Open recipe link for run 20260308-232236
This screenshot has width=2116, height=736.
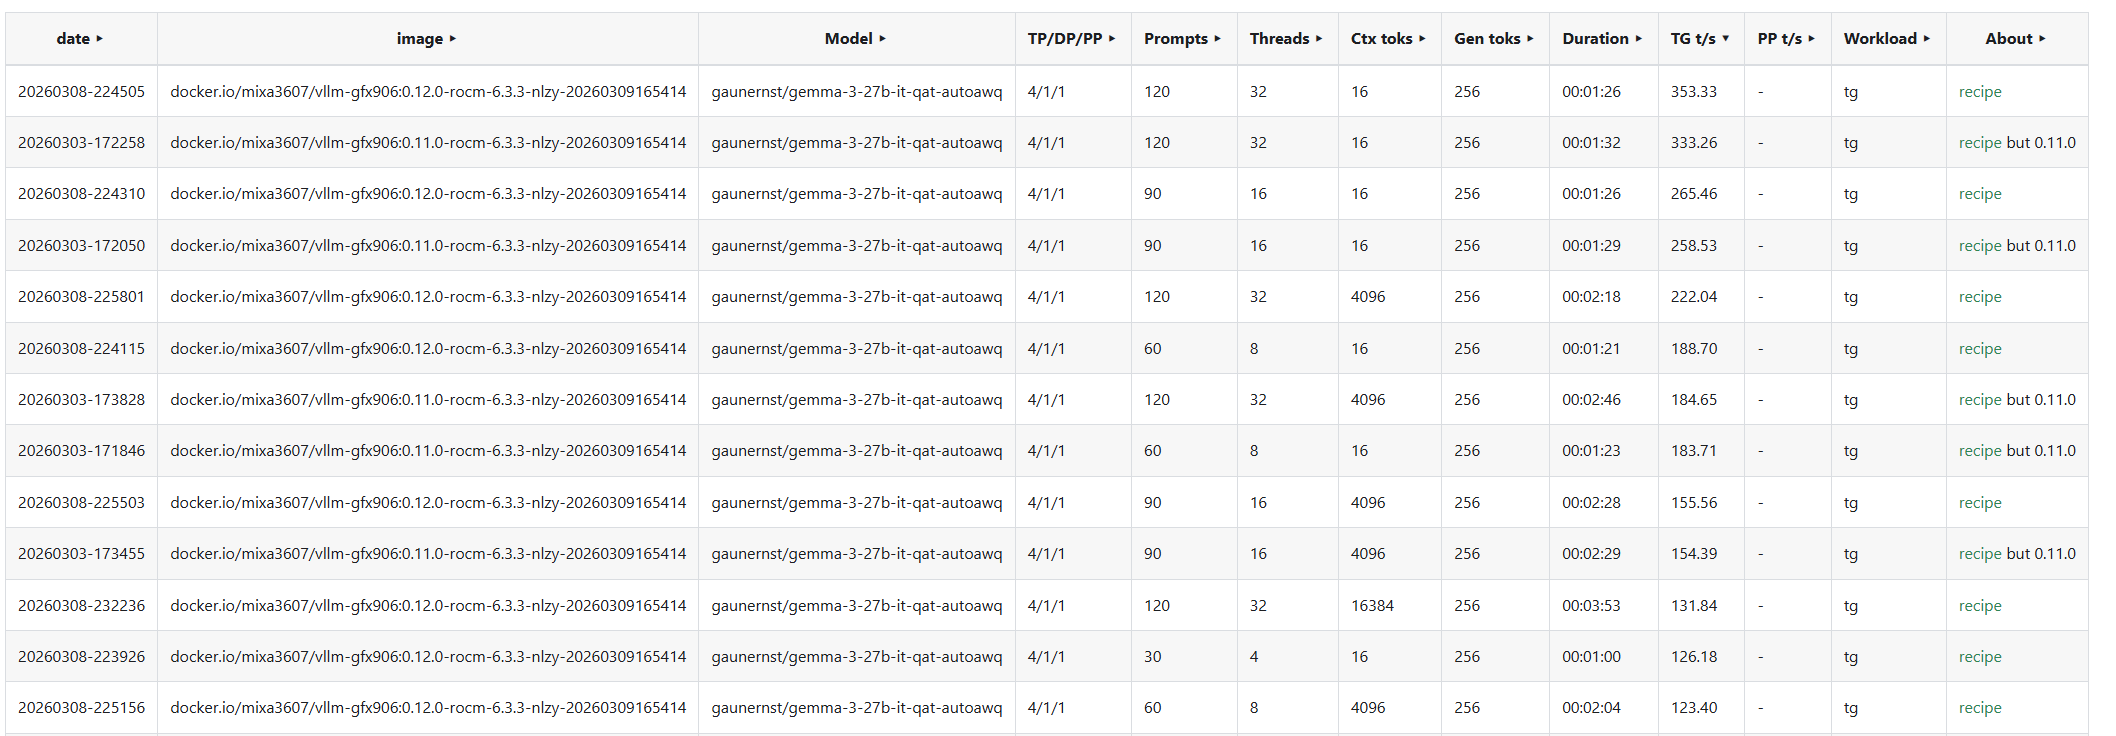click(1979, 606)
